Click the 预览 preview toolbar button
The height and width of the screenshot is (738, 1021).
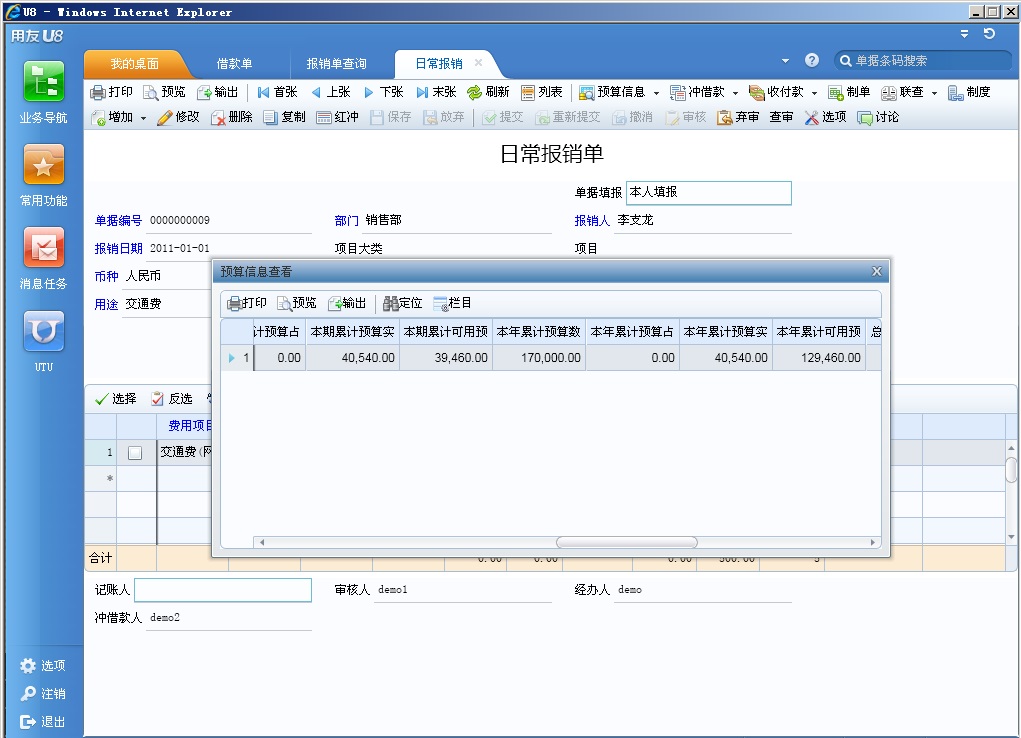(165, 92)
